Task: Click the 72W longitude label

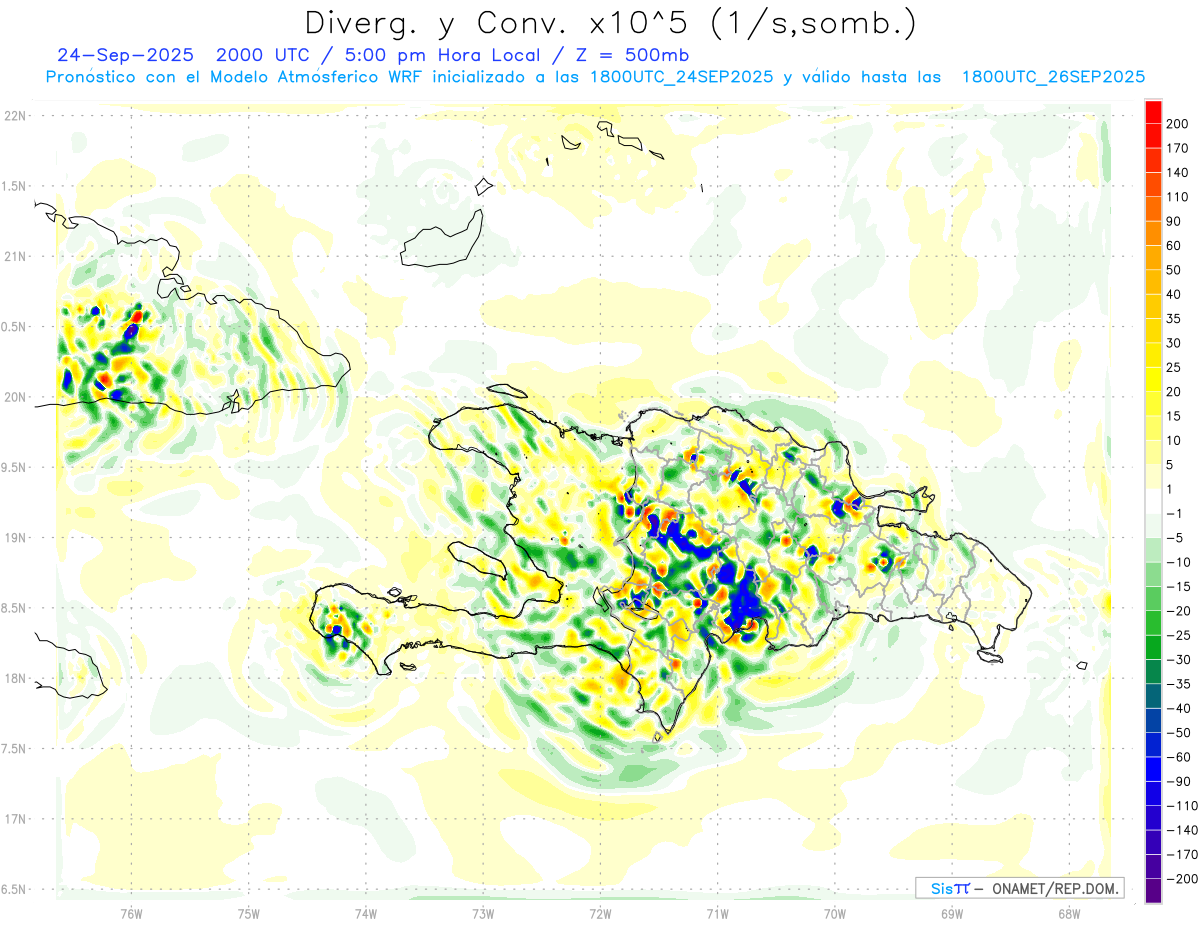Action: (x=600, y=913)
